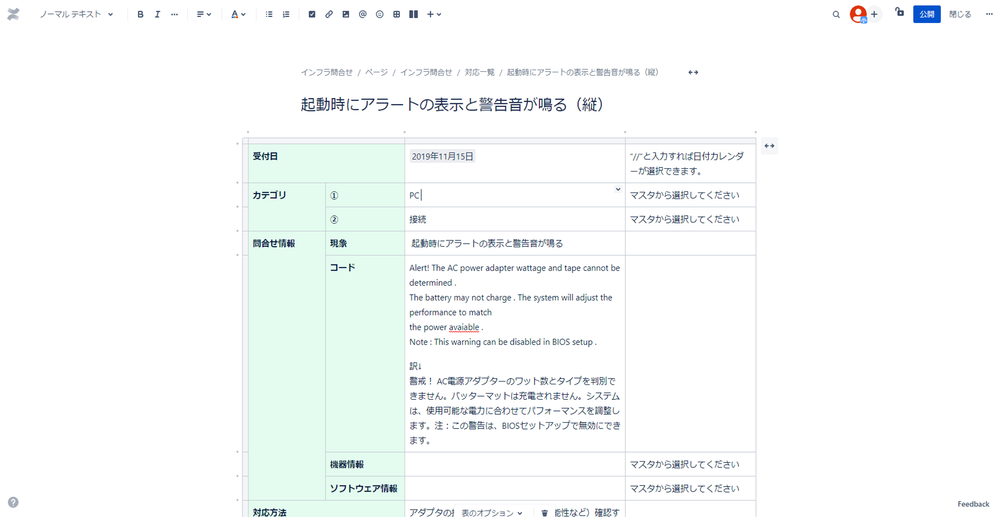The height and width of the screenshot is (517, 999).
Task: Go to the ページ breadcrumb
Action: click(x=376, y=73)
